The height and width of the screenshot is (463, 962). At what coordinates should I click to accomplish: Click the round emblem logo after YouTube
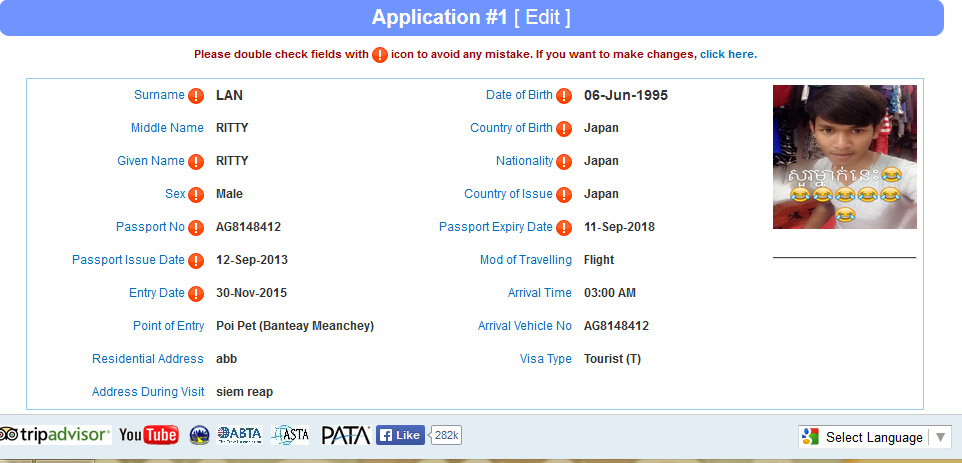coord(199,435)
